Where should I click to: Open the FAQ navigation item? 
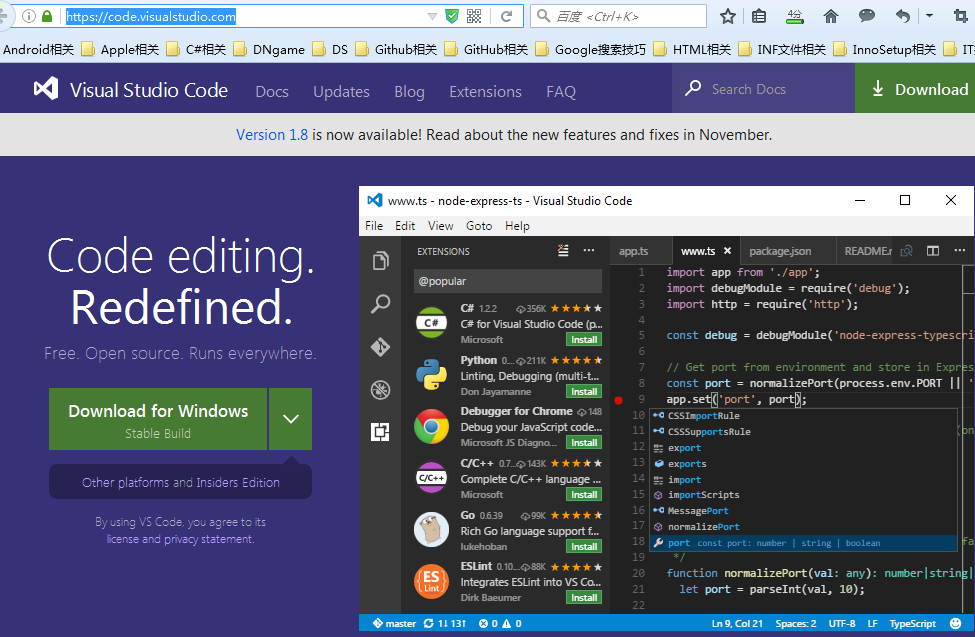[x=561, y=91]
